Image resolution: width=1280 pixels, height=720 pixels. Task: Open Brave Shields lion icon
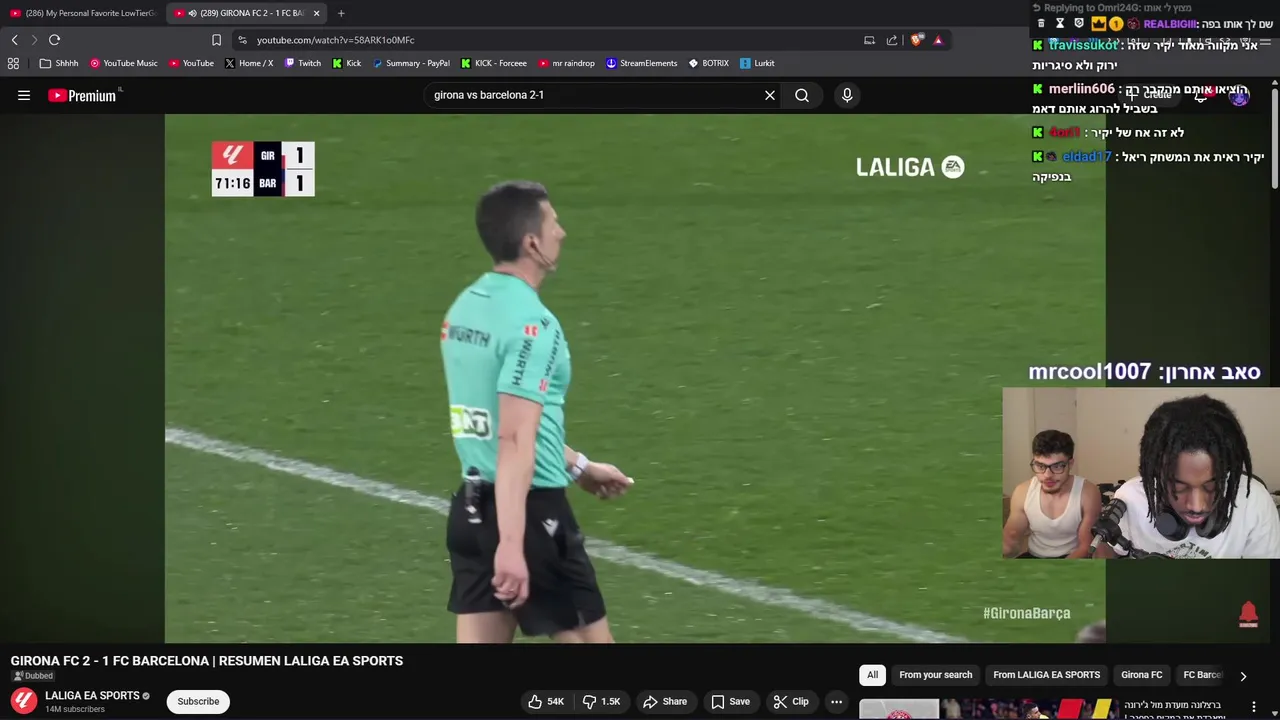916,40
